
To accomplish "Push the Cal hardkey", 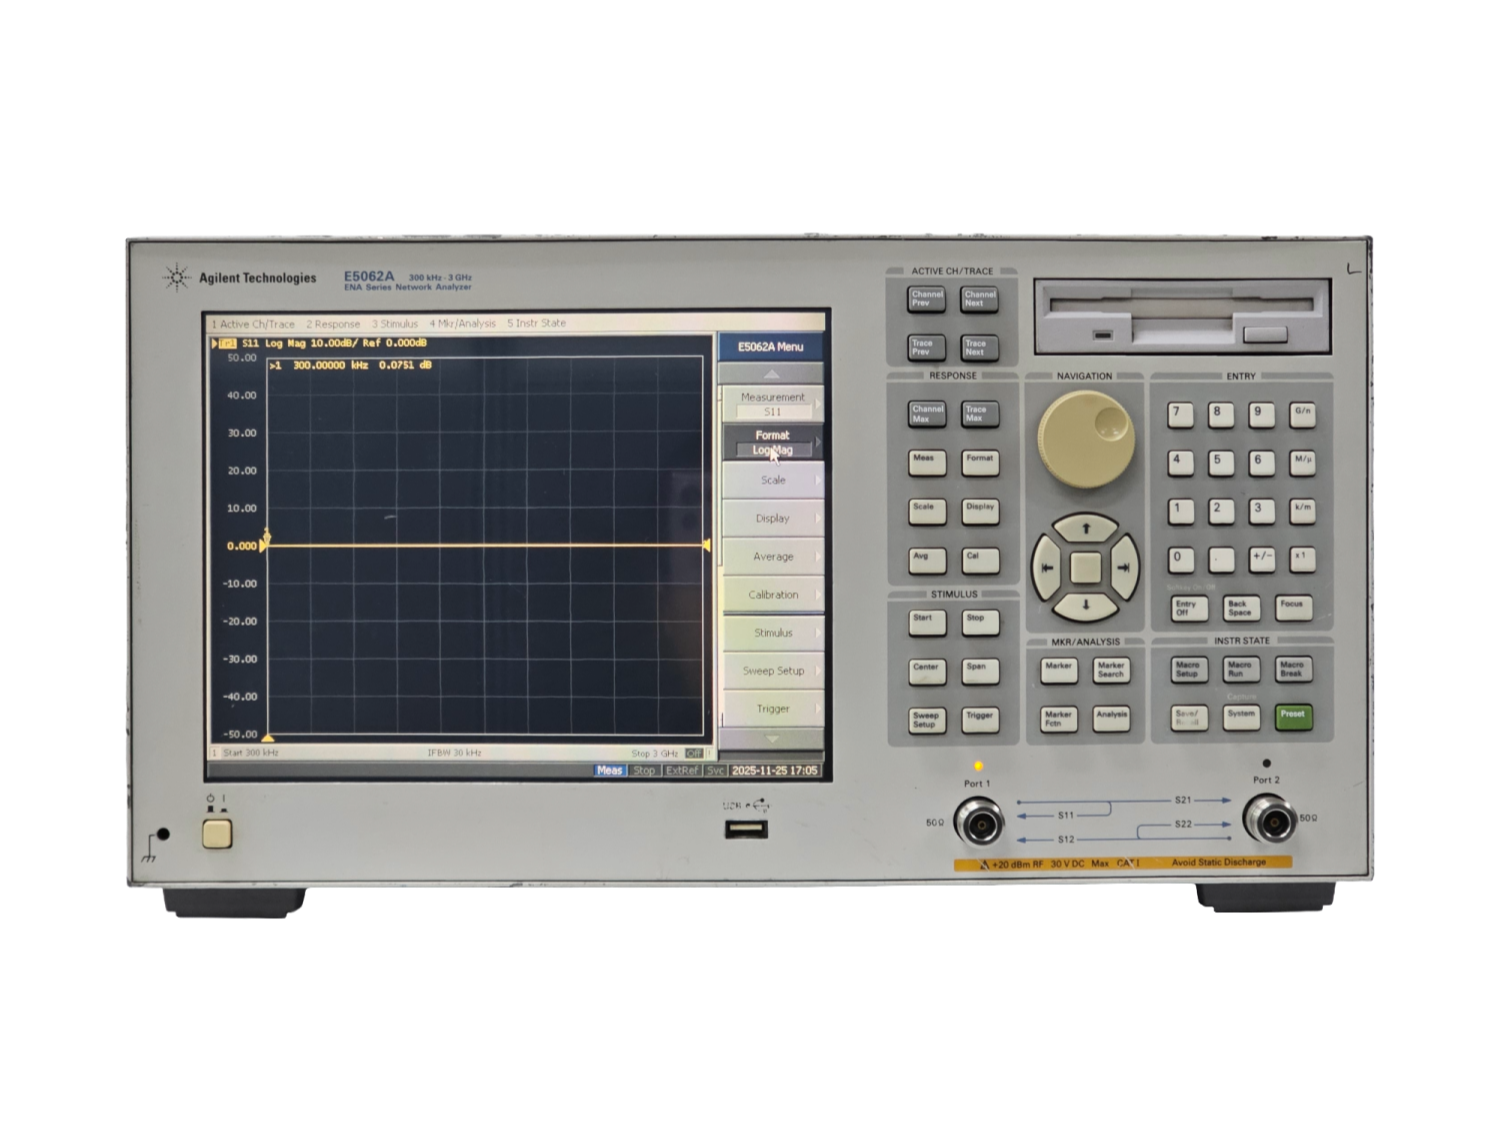I will 979,559.
